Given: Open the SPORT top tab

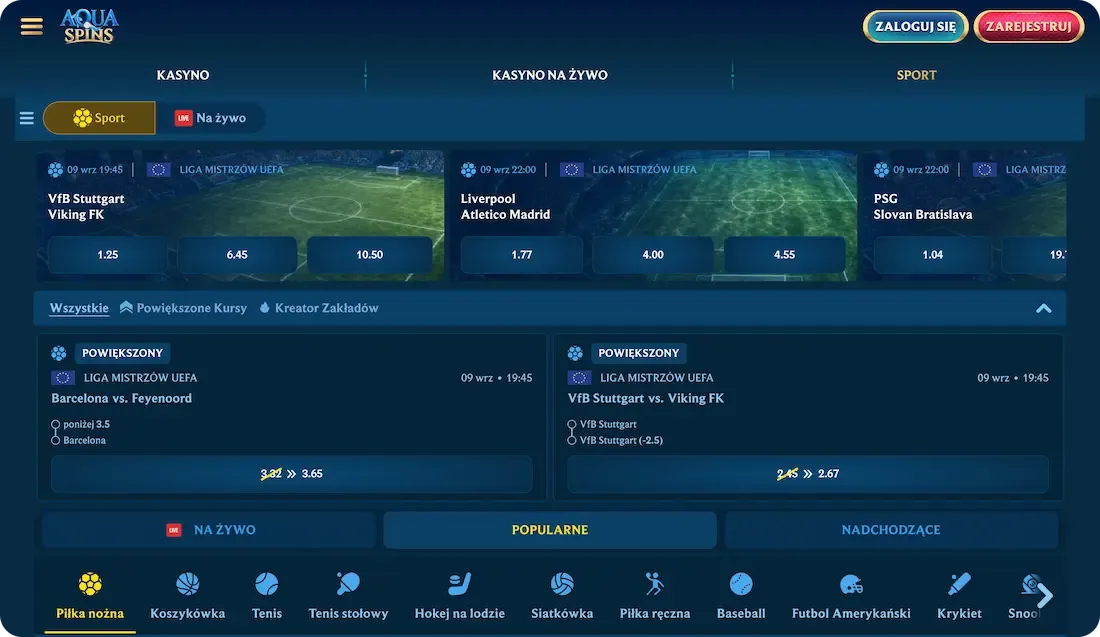Looking at the screenshot, I should click(x=916, y=75).
